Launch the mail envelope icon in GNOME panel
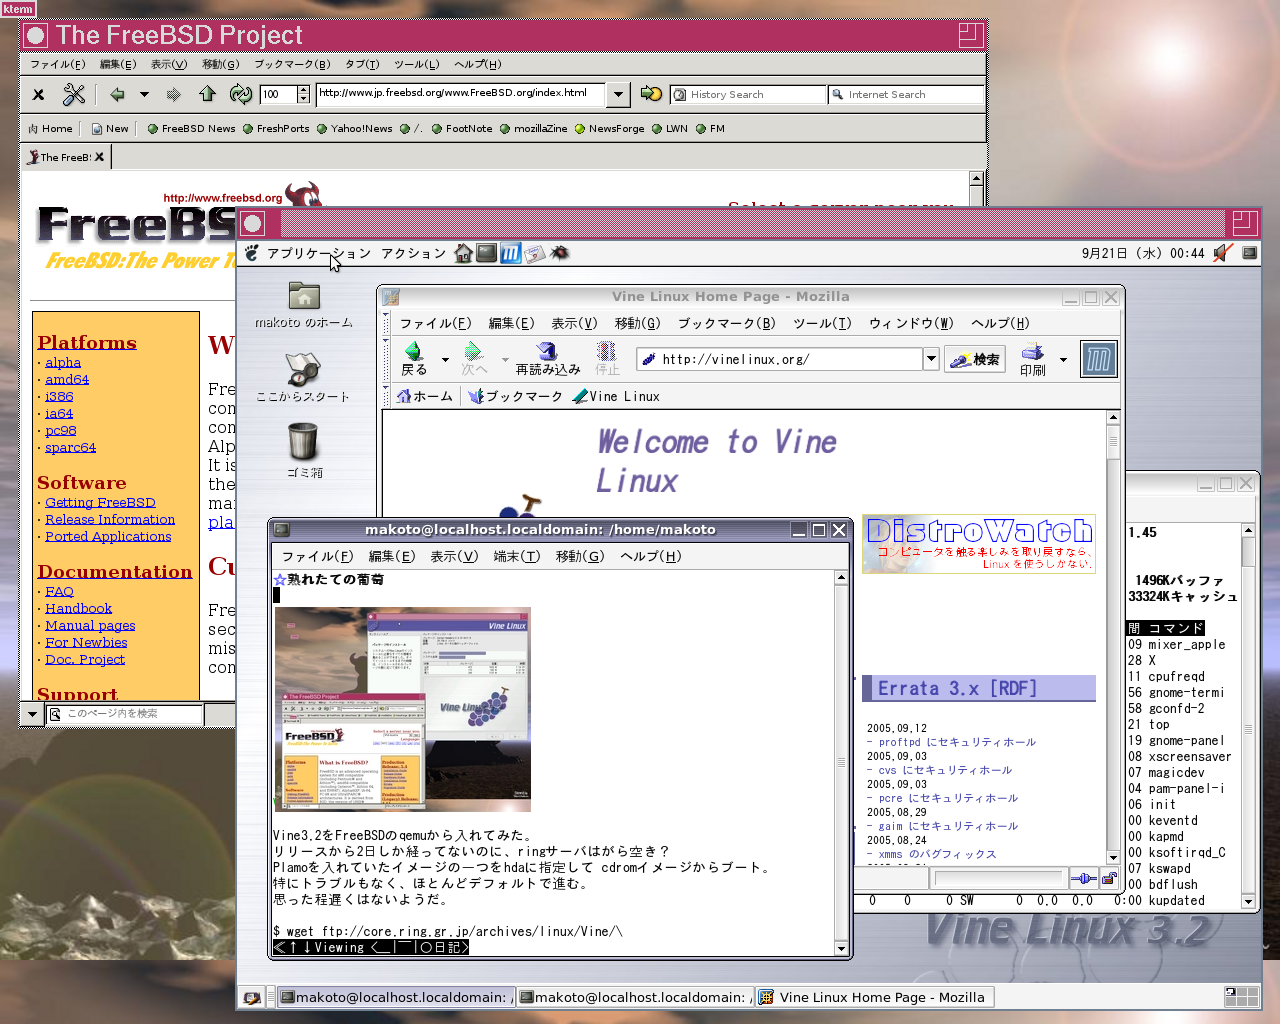Screen dimensions: 1280x1024 535,254
